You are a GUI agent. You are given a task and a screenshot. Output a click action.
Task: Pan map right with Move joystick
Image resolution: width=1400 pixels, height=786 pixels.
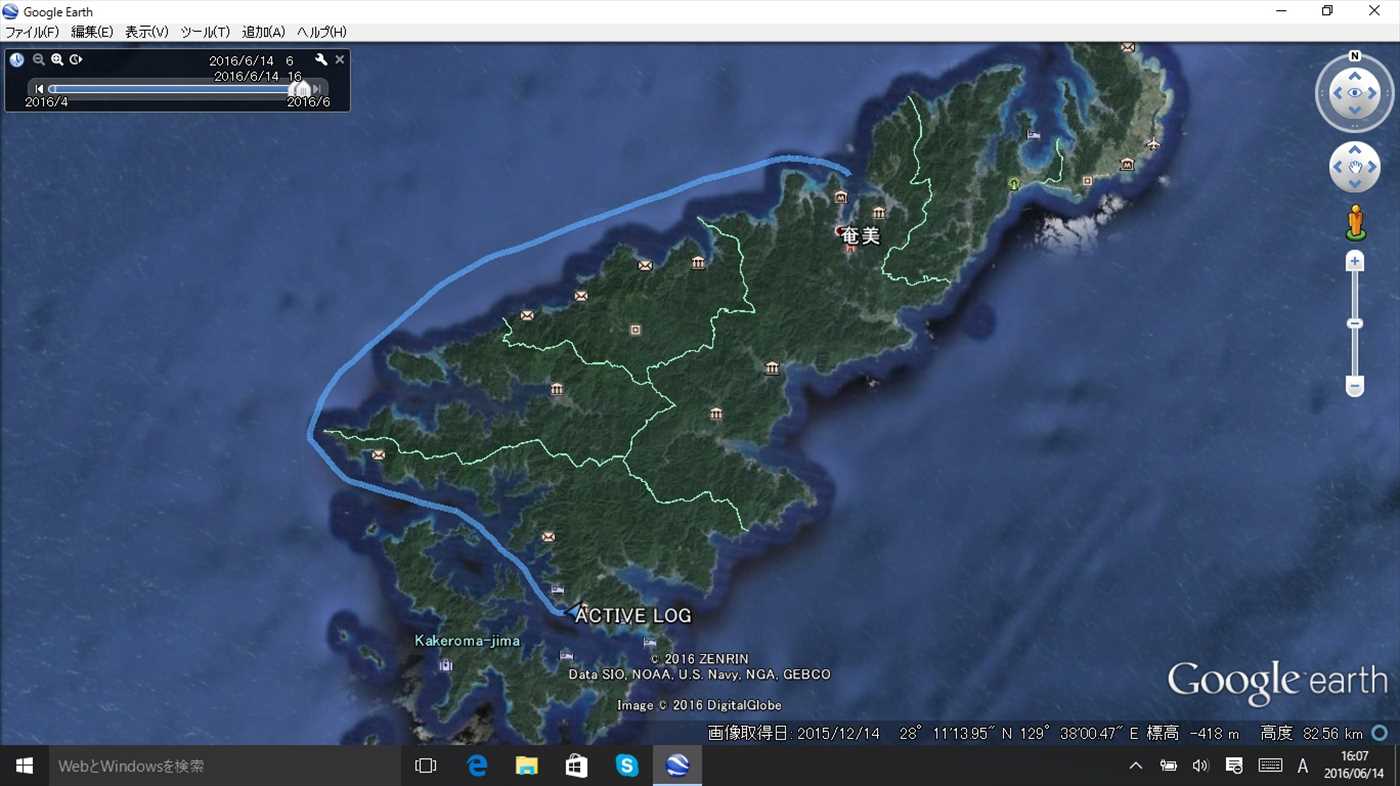(x=1372, y=167)
